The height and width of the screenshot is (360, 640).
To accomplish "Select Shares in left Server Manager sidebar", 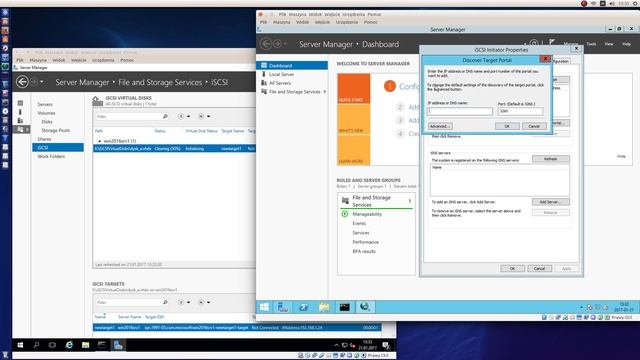I will tap(44, 139).
